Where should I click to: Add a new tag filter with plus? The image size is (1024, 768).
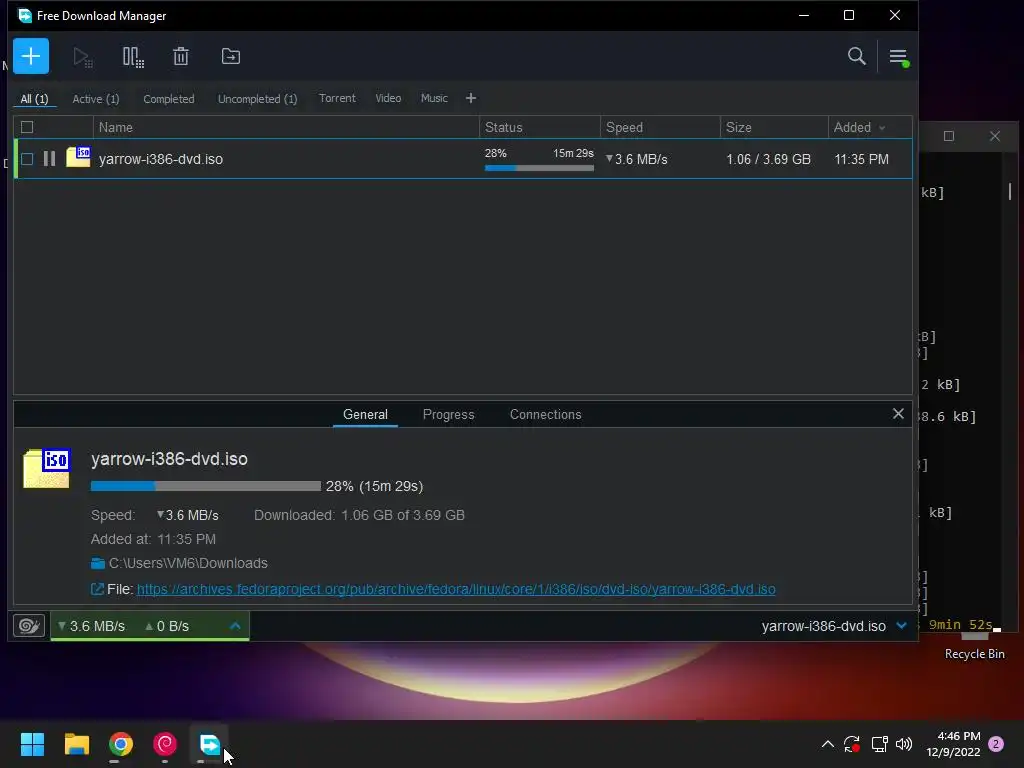point(471,98)
